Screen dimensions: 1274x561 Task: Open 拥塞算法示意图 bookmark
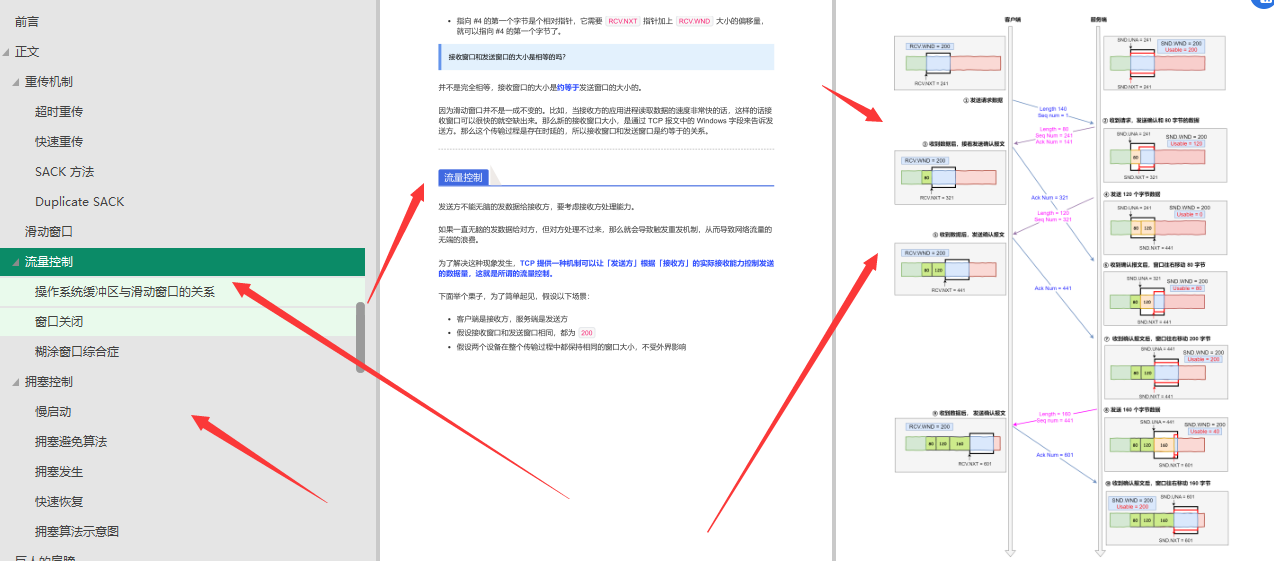pos(77,531)
